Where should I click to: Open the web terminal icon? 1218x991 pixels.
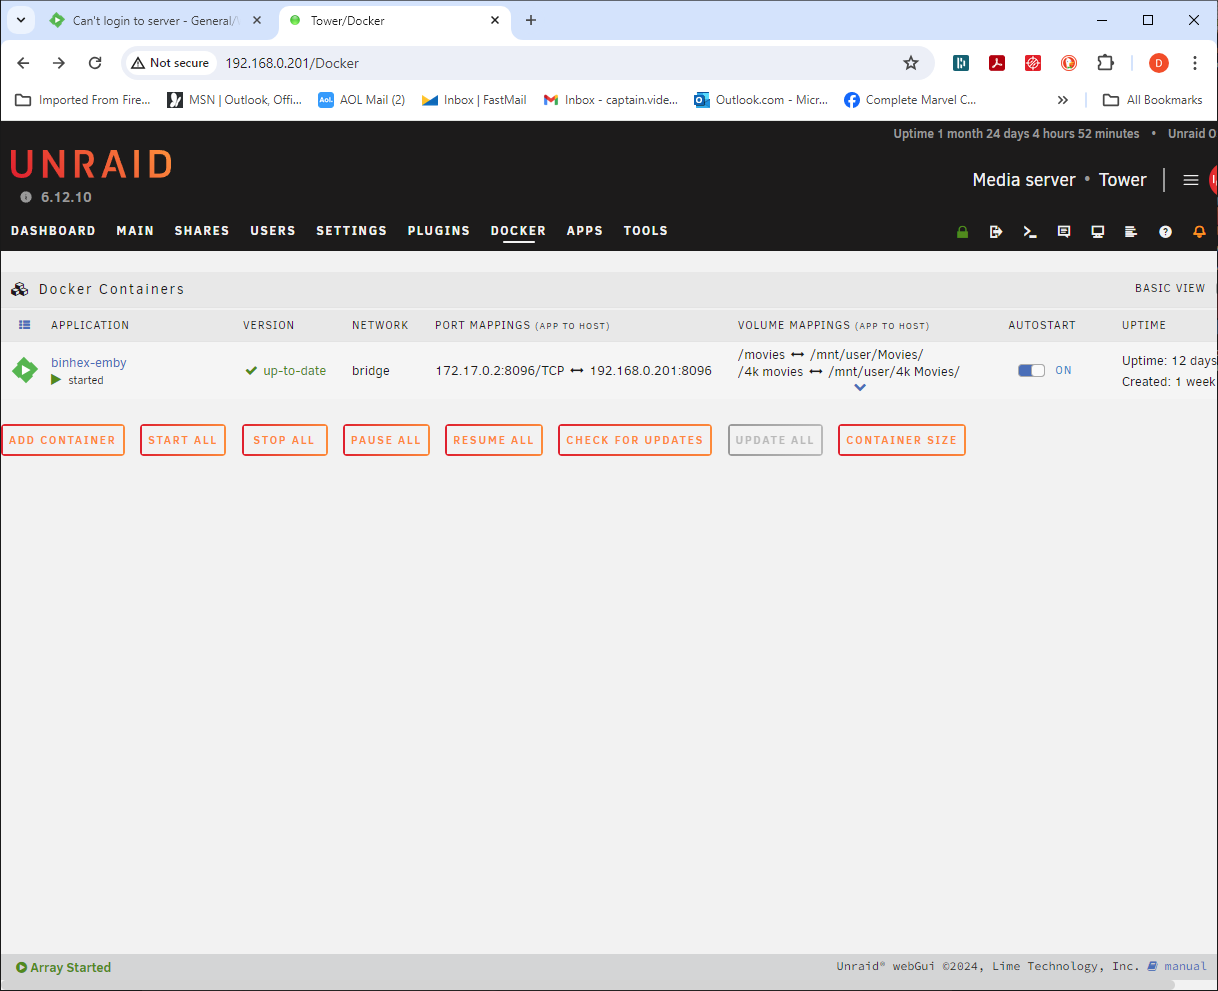1030,232
